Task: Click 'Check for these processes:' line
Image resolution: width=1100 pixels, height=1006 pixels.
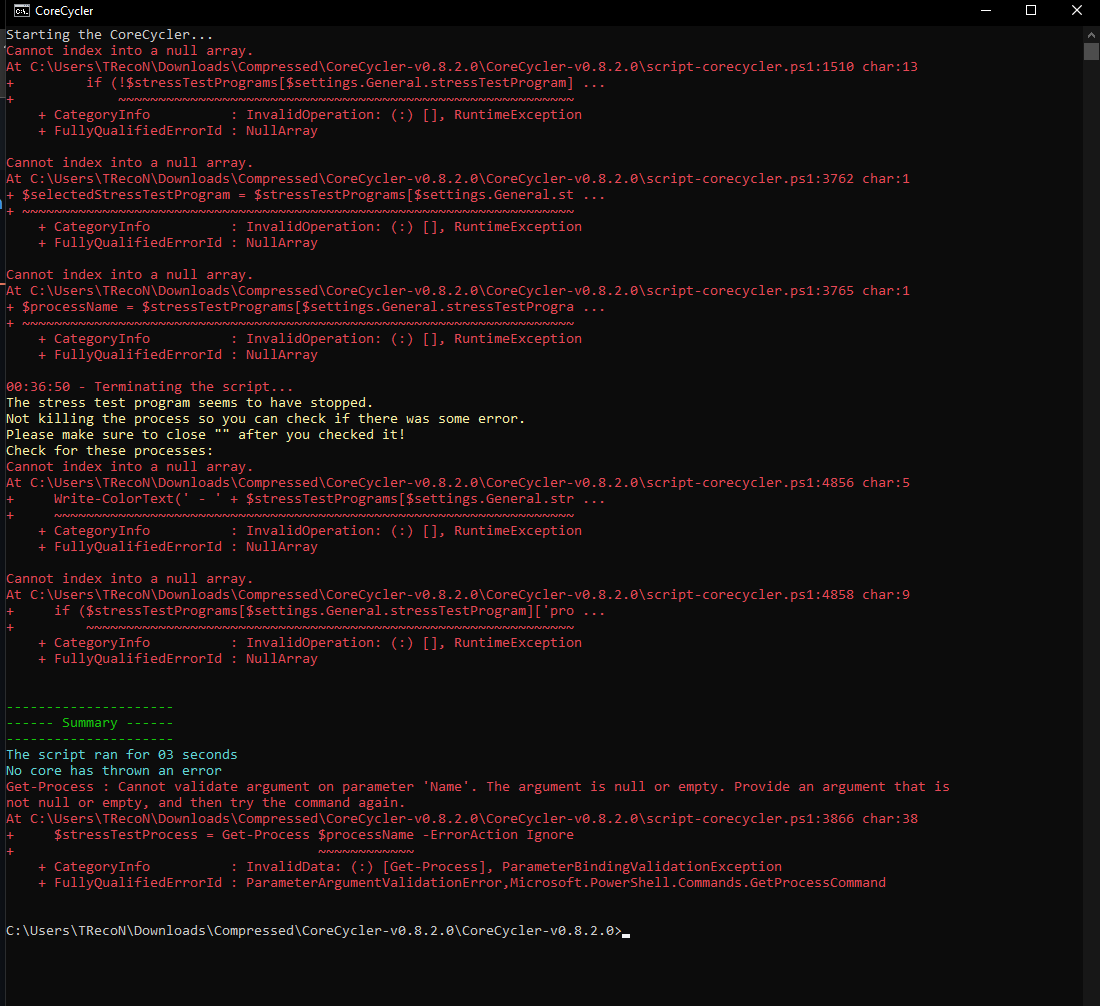Action: coord(109,451)
